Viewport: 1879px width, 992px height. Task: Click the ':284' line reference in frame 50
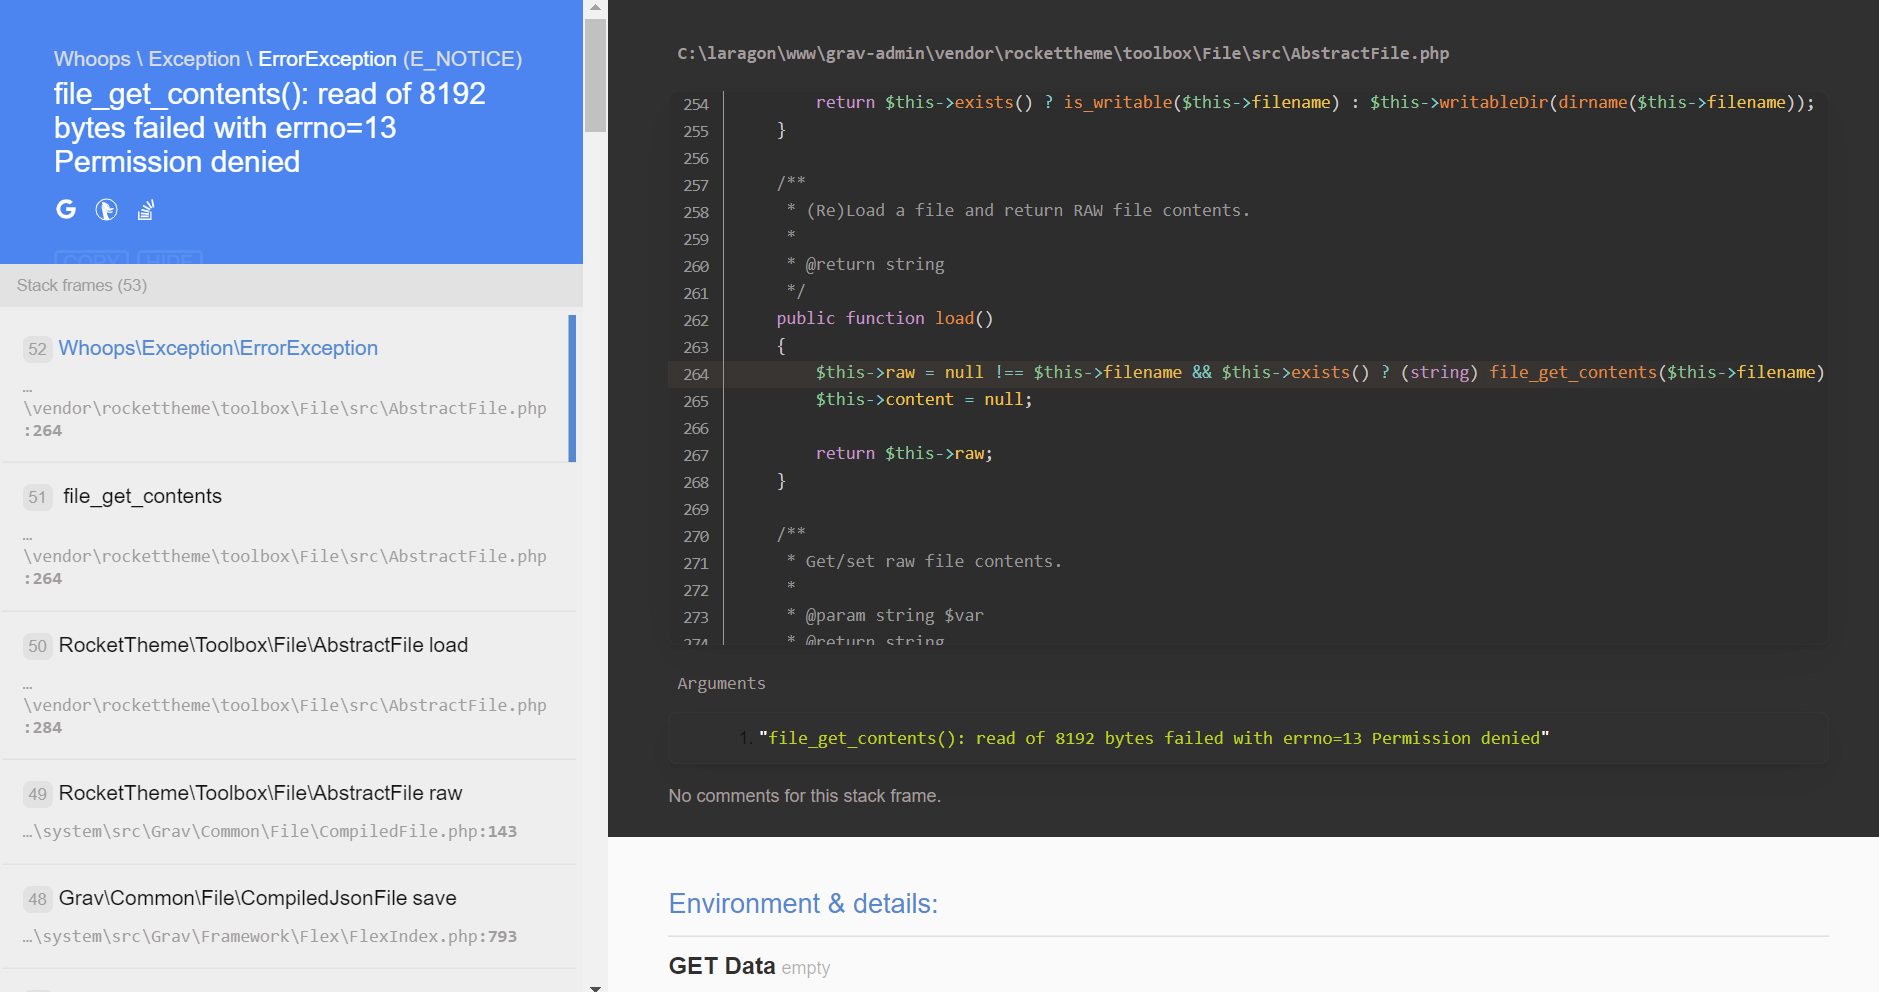click(43, 728)
